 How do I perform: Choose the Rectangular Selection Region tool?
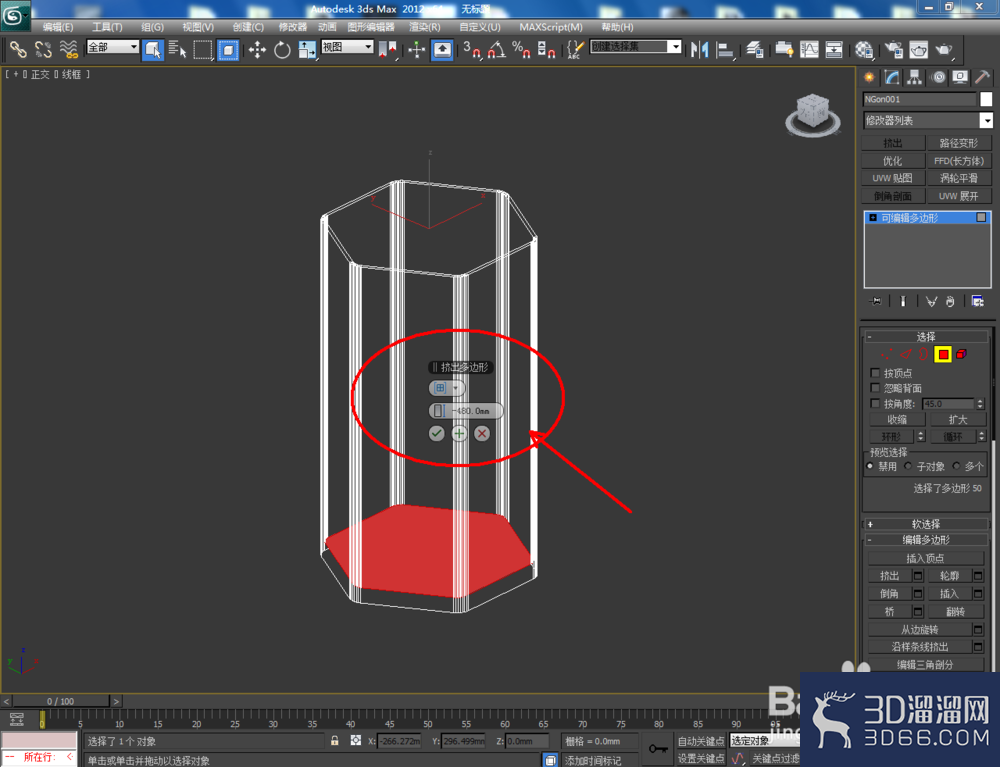(203, 49)
